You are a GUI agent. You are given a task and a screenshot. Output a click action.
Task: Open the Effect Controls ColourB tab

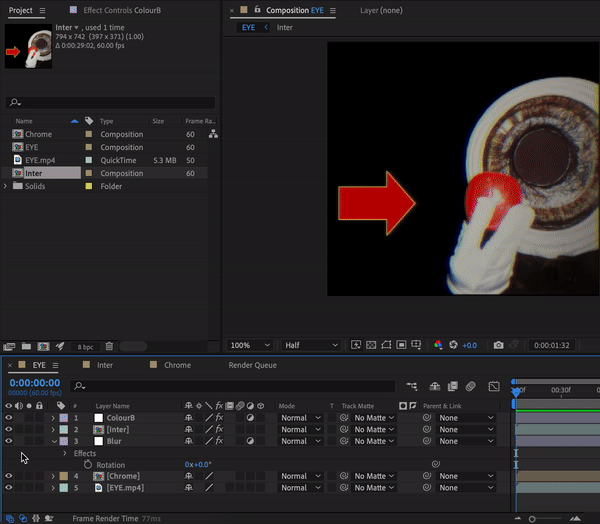click(121, 10)
